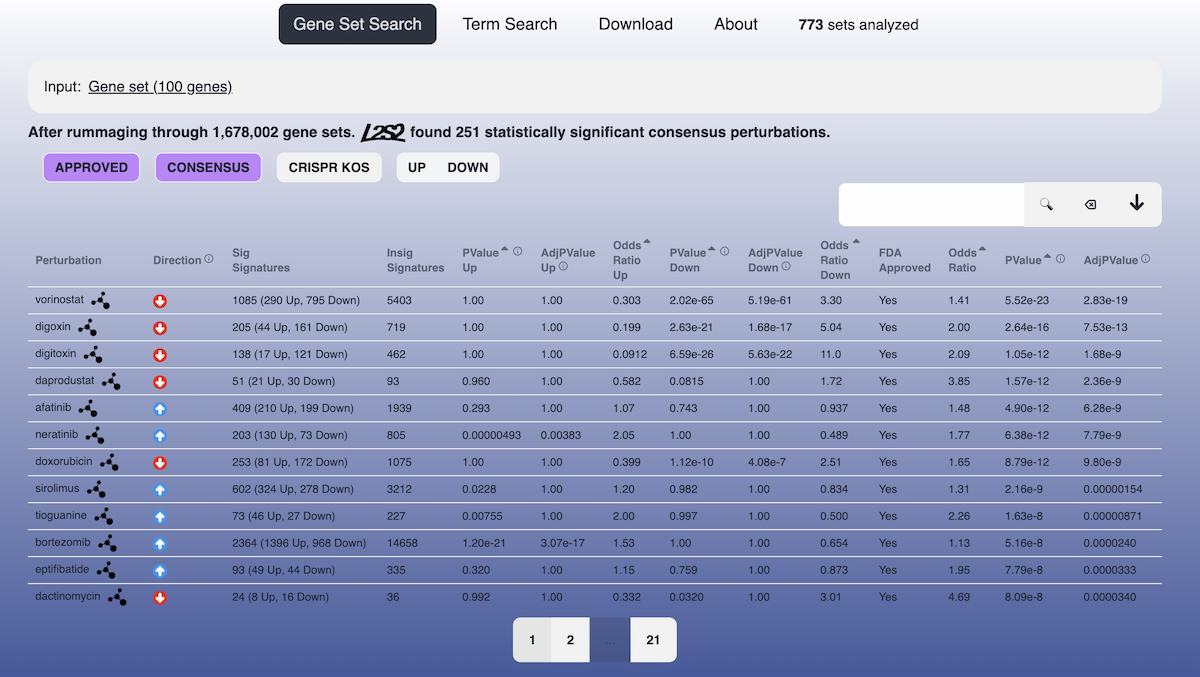
Task: Sort by PValue Up column arrow
Action: coord(505,250)
